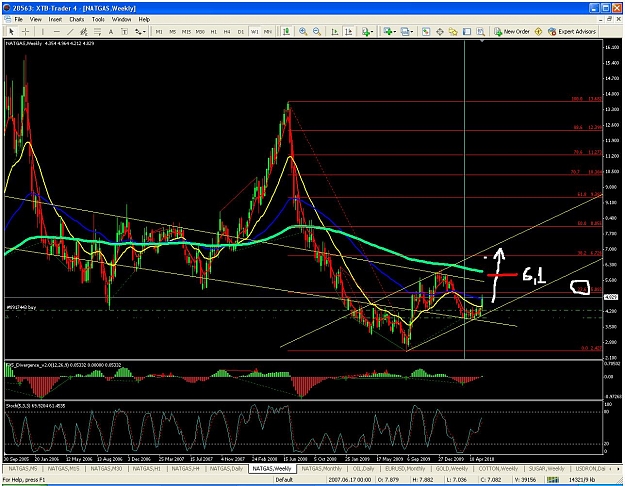The width and height of the screenshot is (625, 486).
Task: Restore down the inner chart window
Action: pyautogui.click(x=611, y=19)
